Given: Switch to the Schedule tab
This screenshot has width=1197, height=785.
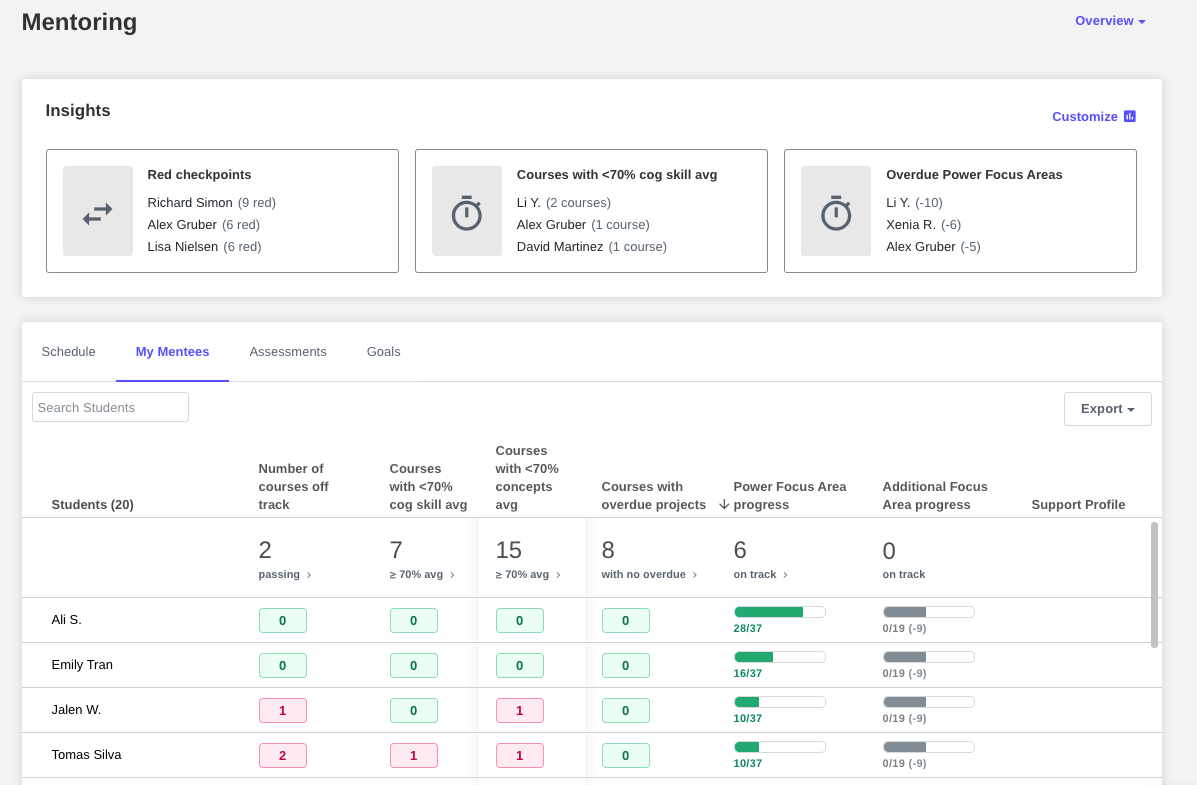Looking at the screenshot, I should pos(68,352).
